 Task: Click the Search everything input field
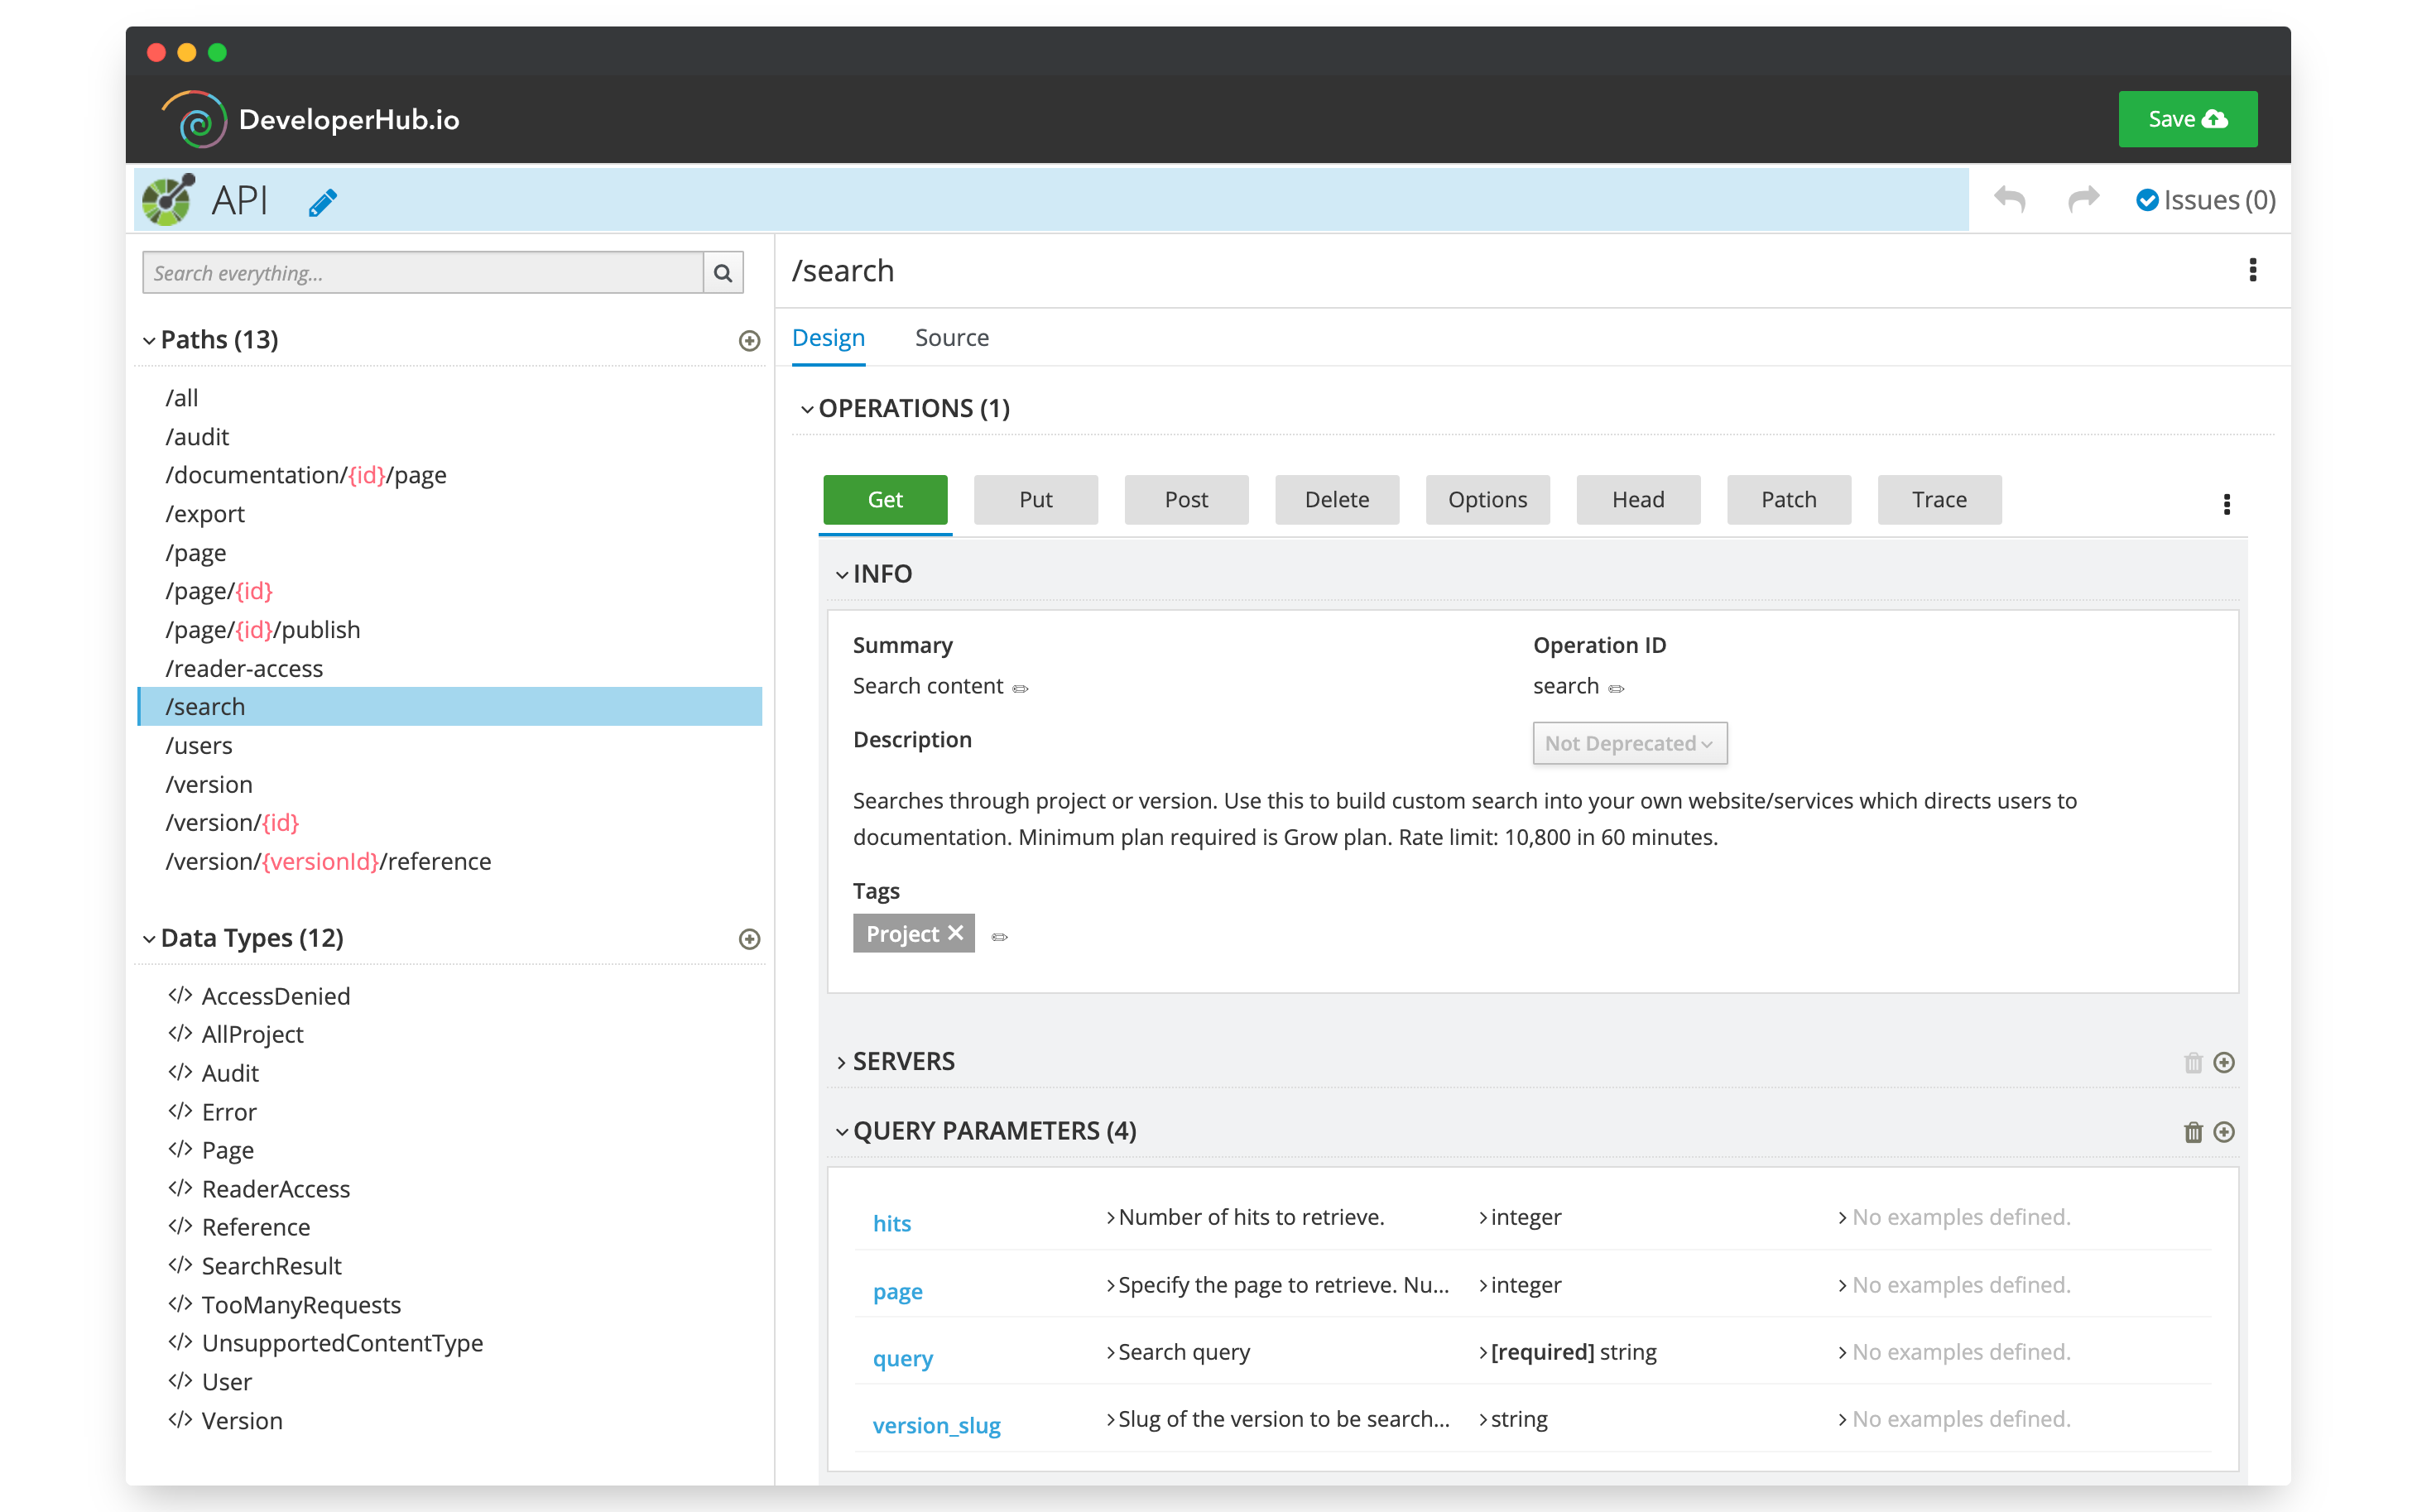[x=423, y=273]
